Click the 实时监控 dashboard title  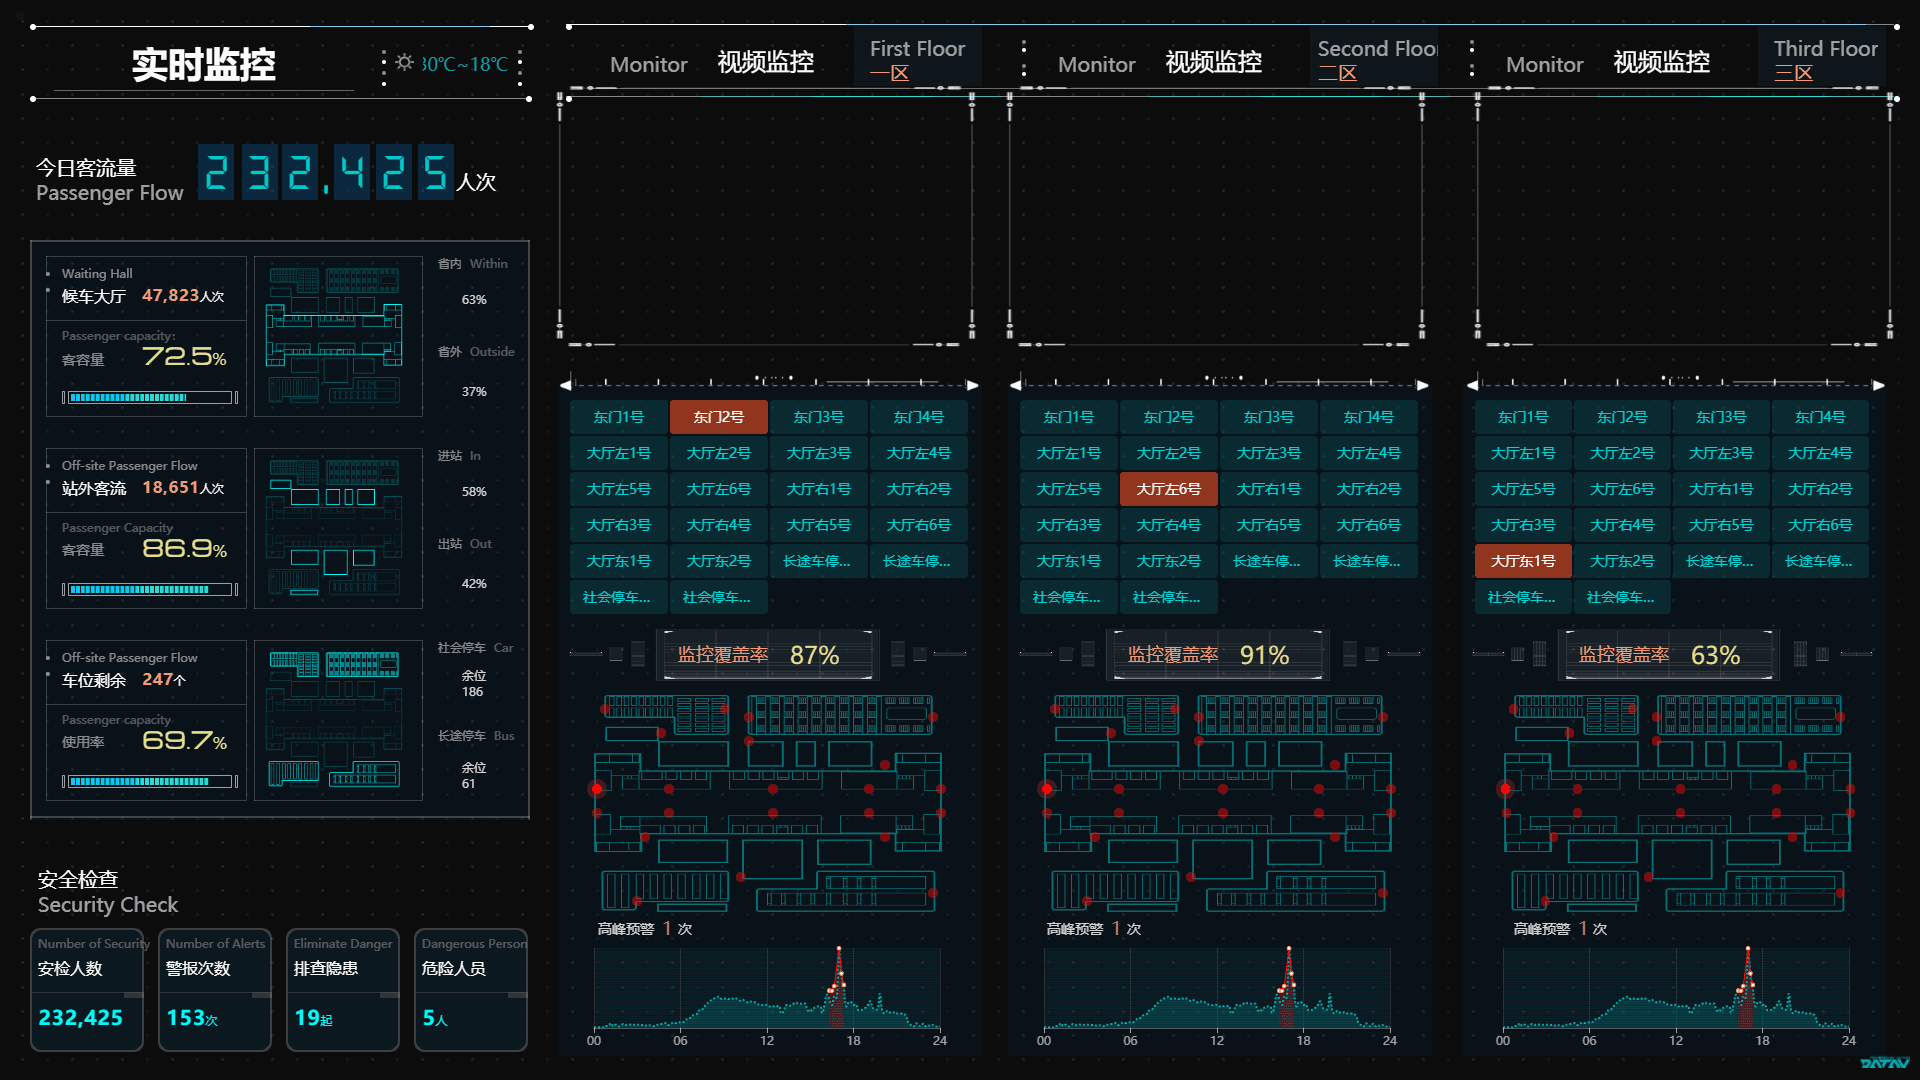point(204,65)
